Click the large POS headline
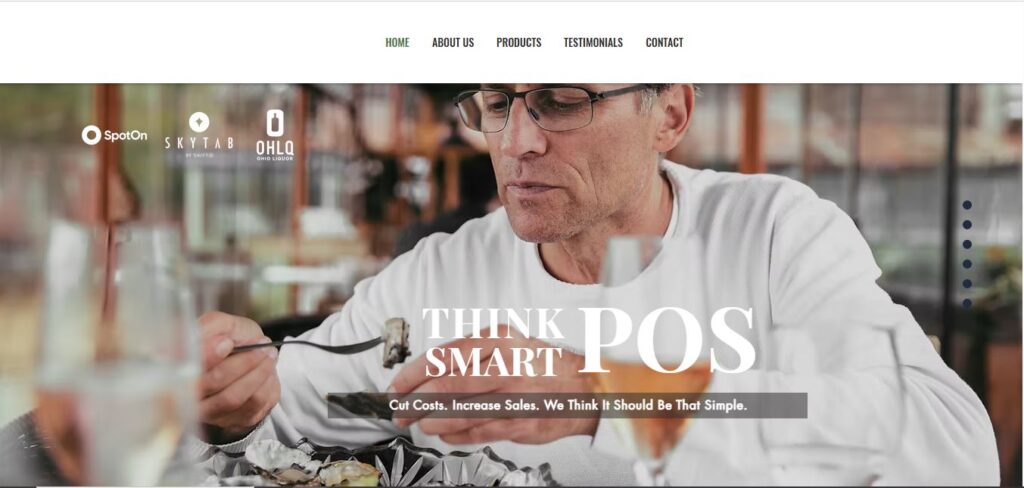1024x488 pixels. click(666, 340)
